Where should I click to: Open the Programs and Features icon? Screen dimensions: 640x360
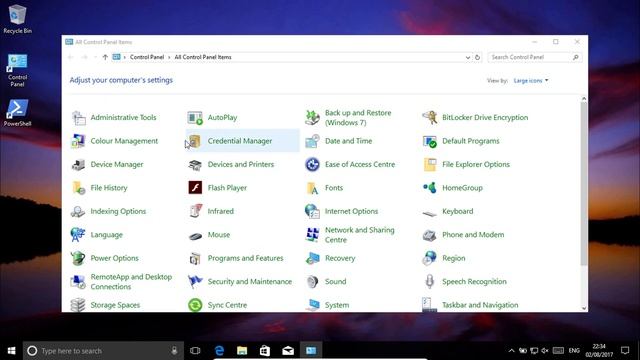pos(195,258)
